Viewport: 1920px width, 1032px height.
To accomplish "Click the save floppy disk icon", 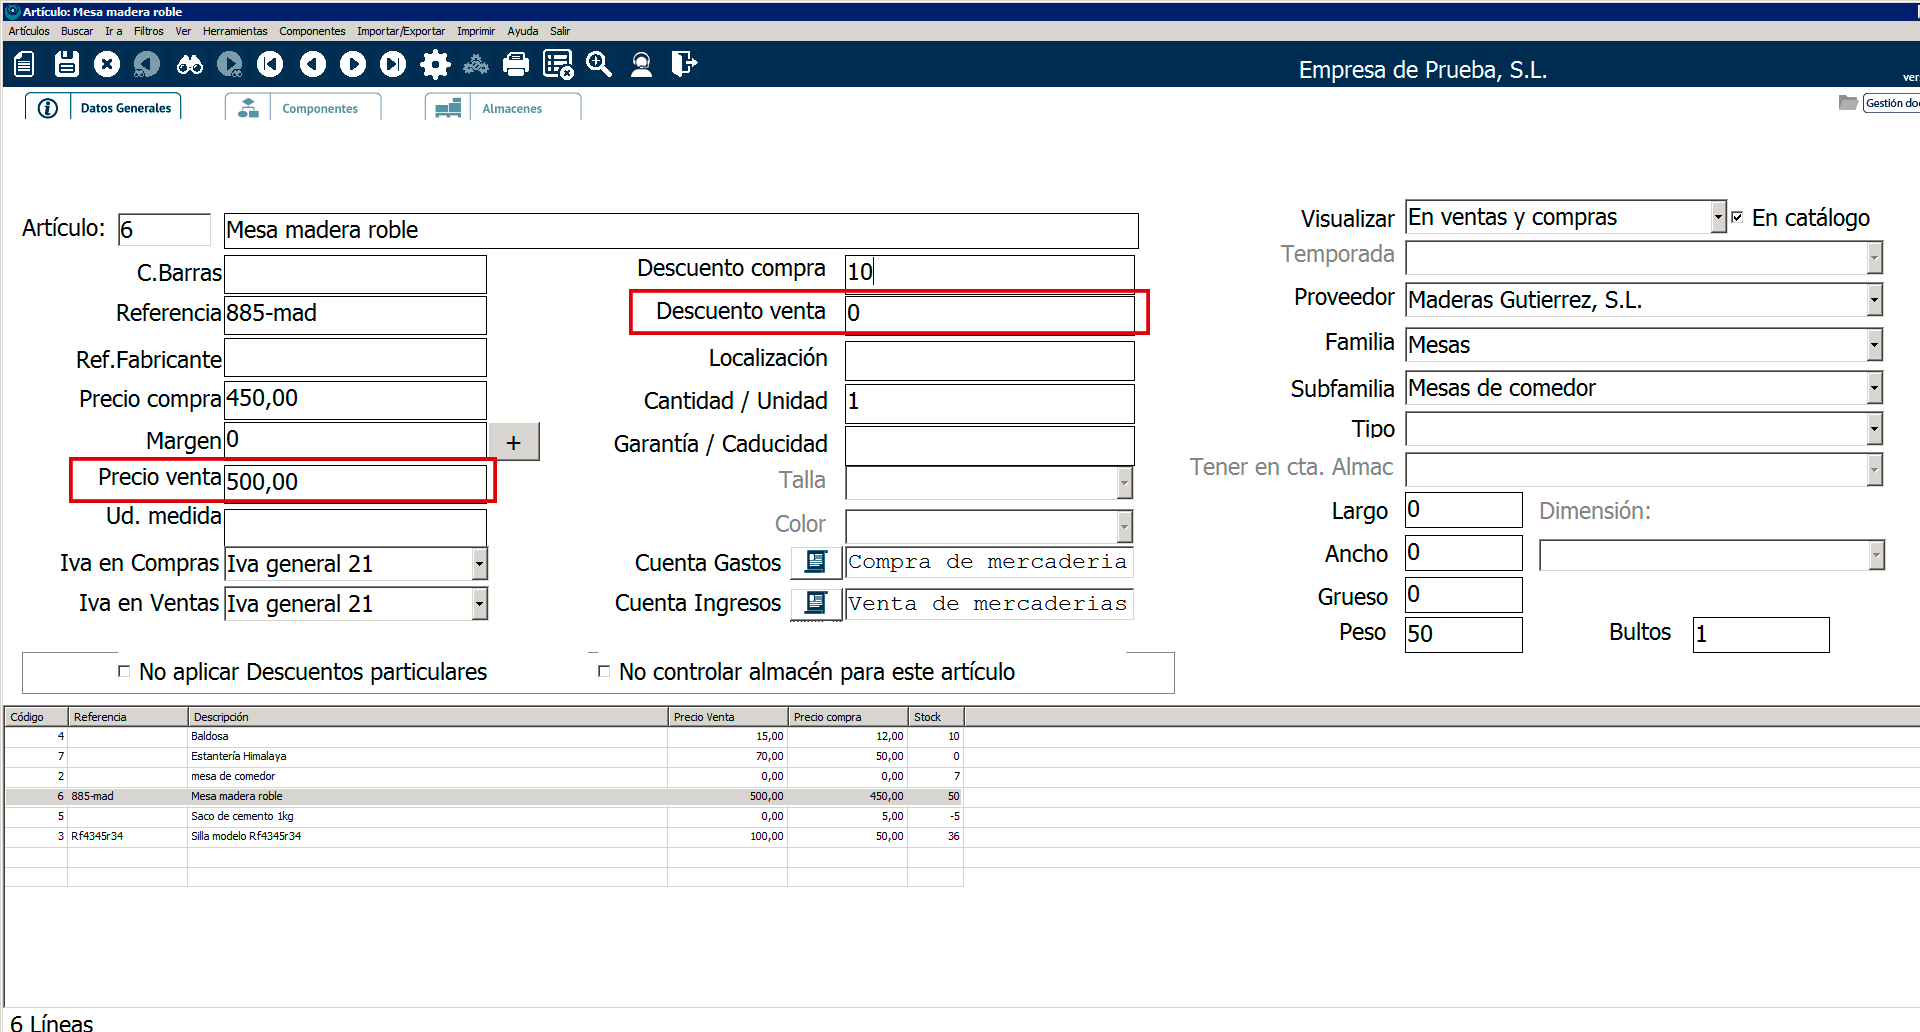I will click(x=66, y=65).
